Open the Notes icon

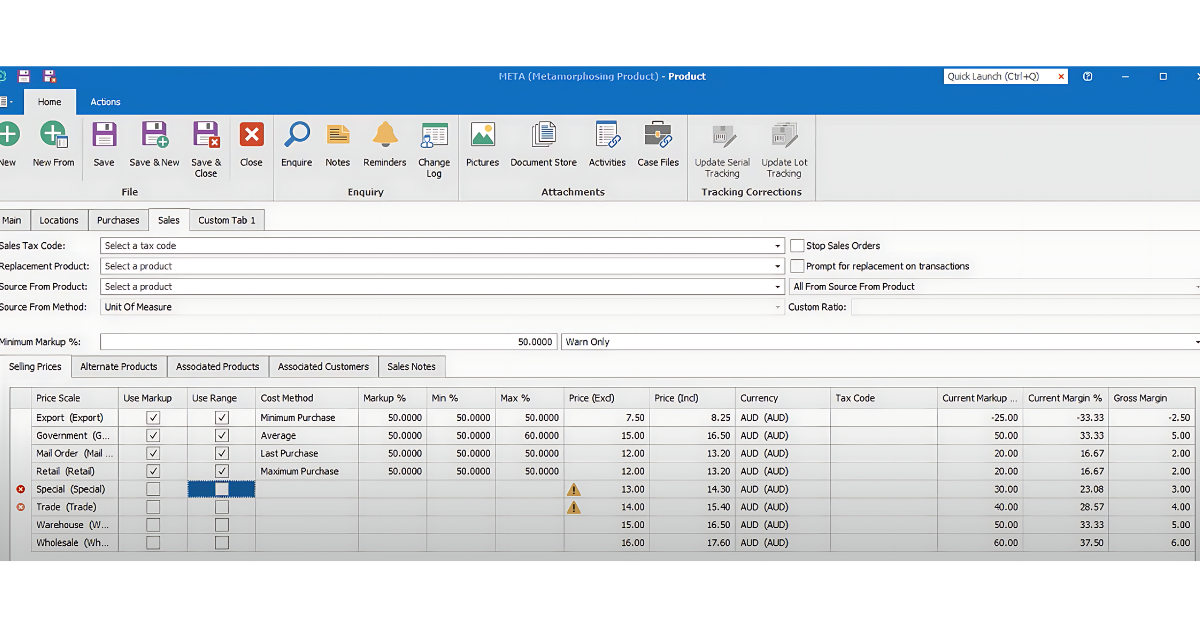coord(337,145)
